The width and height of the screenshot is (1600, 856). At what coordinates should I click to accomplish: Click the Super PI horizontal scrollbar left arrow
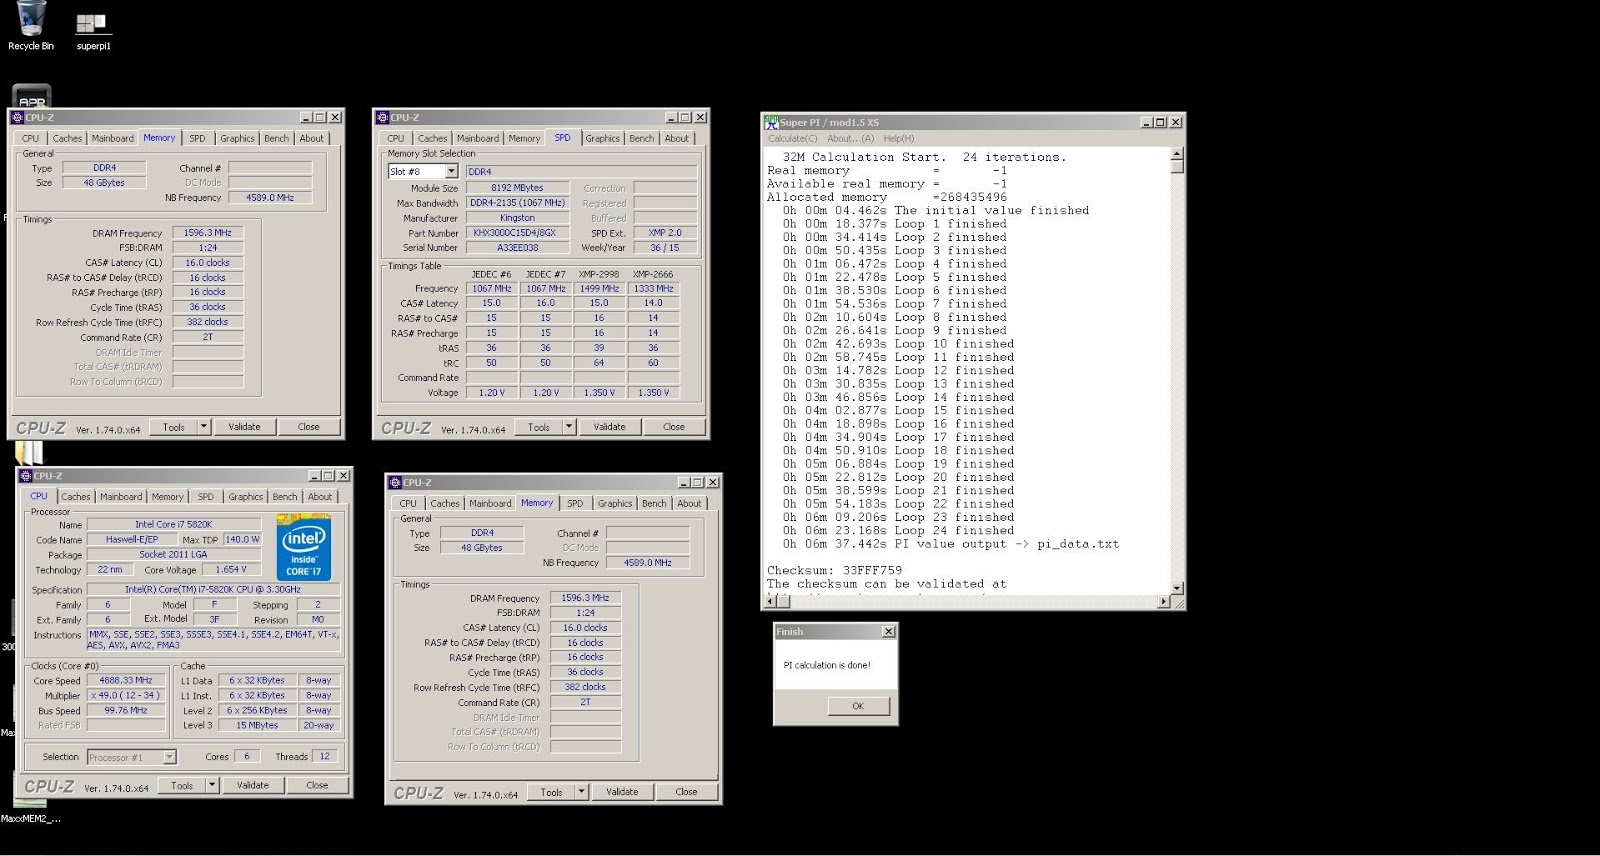click(x=772, y=601)
